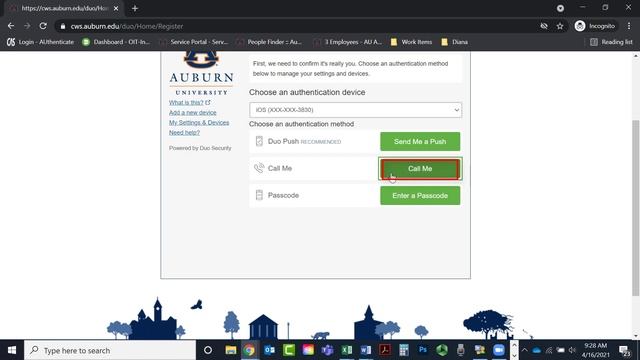
Task: Open Excel from the taskbar
Action: point(347,350)
